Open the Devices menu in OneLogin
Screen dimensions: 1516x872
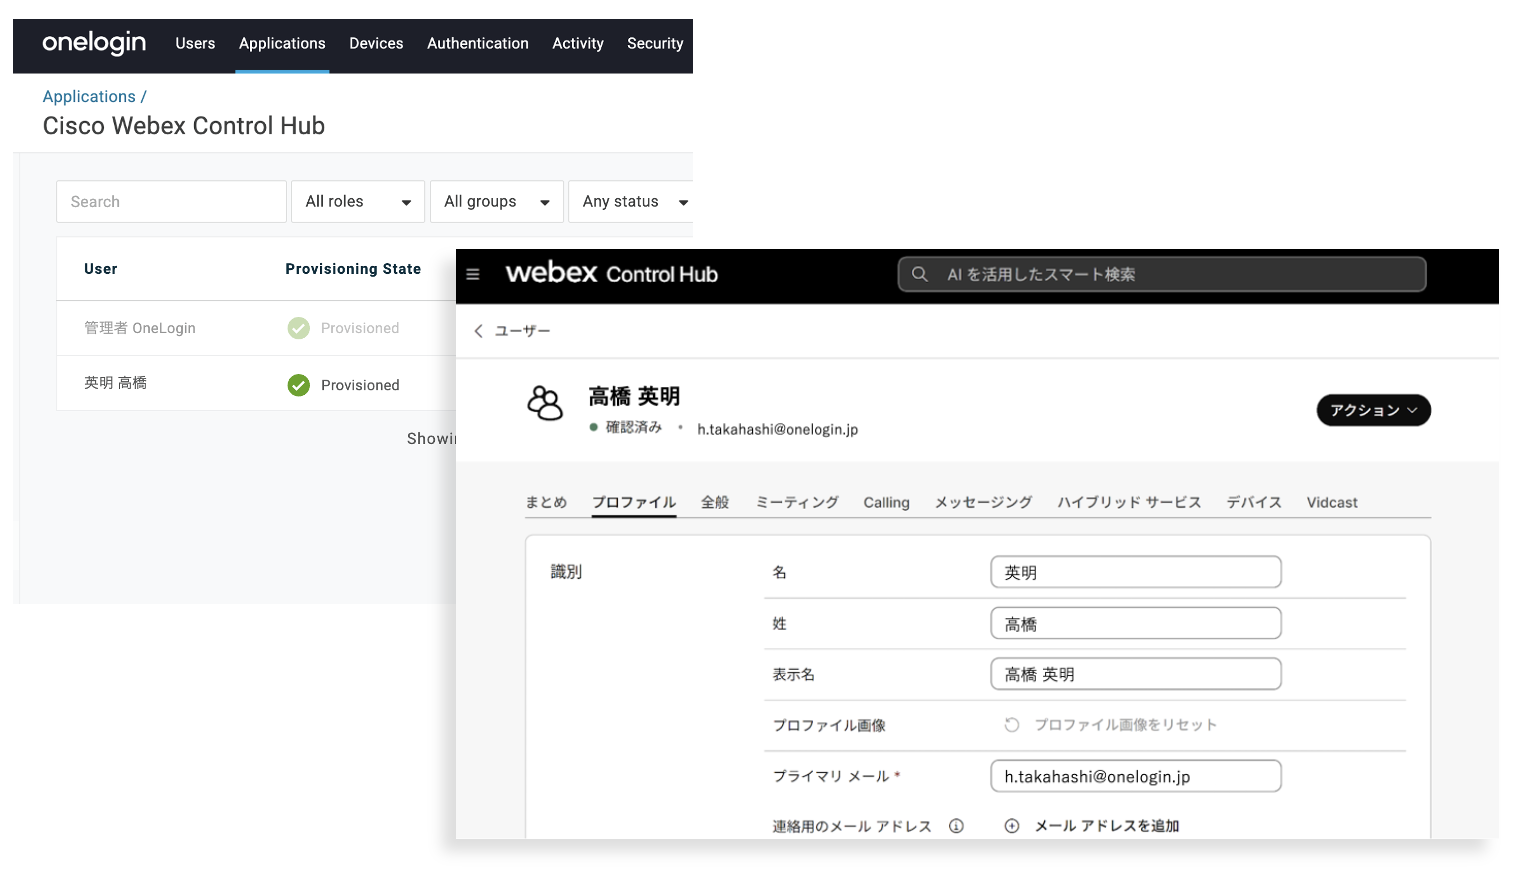pyautogui.click(x=376, y=43)
